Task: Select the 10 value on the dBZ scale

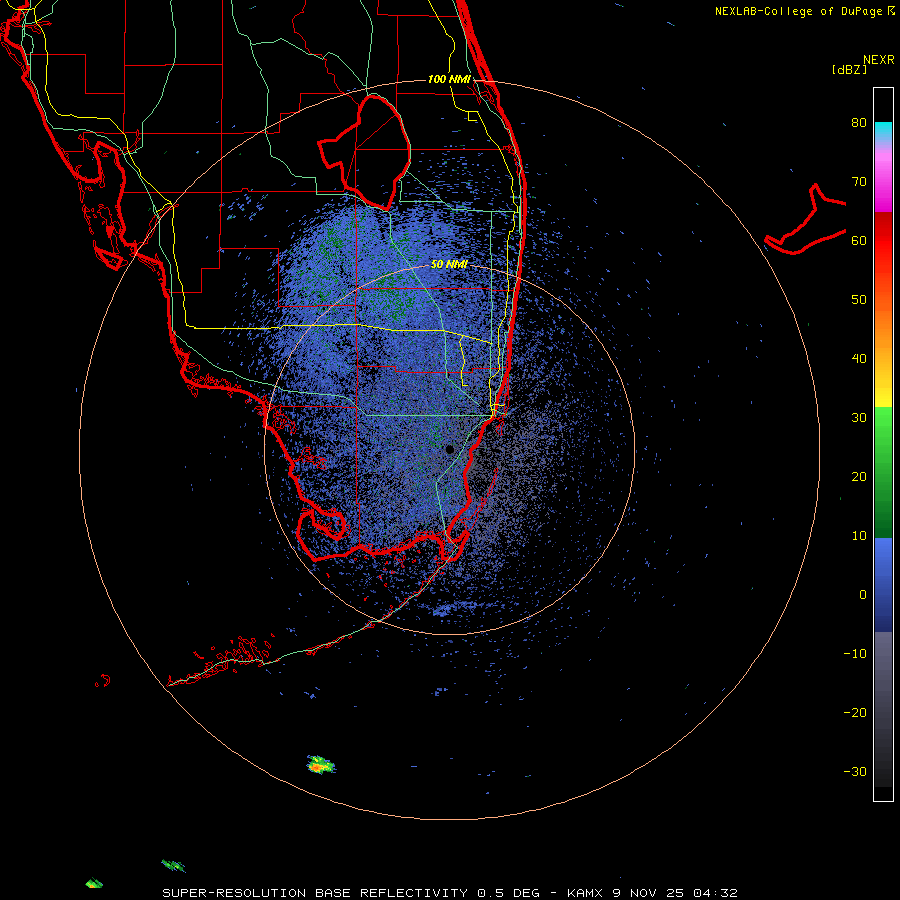Action: [859, 536]
